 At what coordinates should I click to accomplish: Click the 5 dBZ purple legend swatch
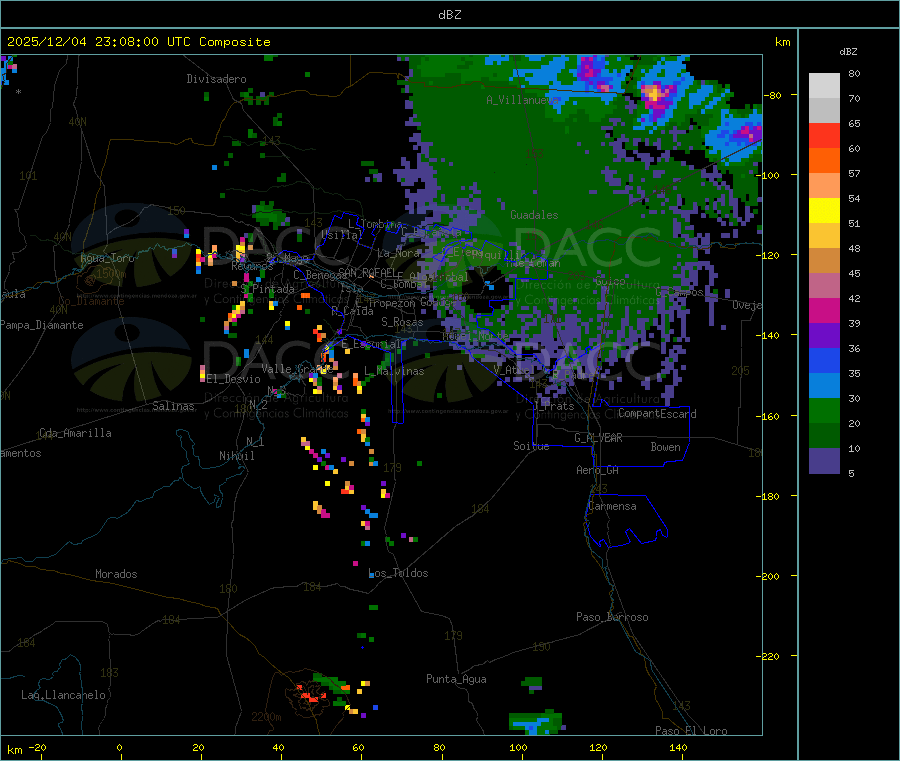[x=824, y=461]
